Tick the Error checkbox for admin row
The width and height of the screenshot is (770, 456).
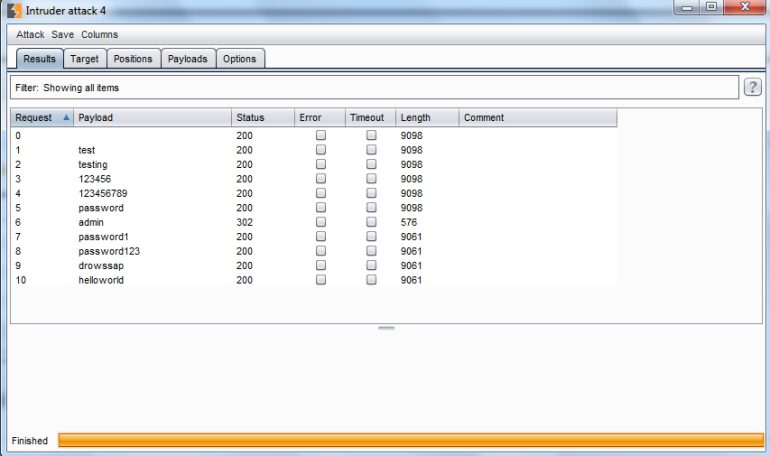[x=320, y=222]
